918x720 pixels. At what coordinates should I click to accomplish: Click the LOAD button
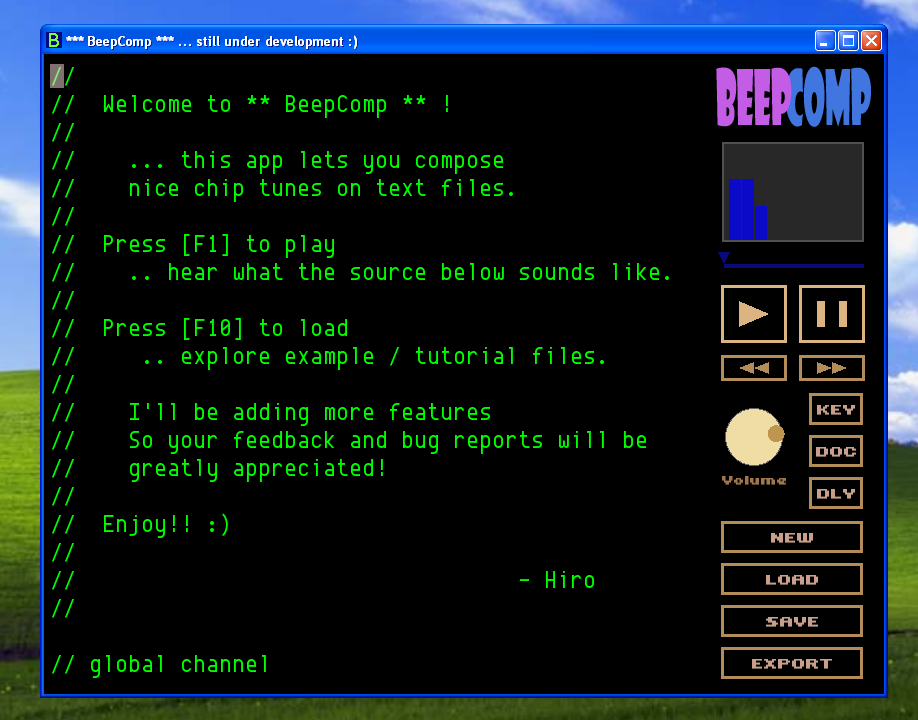792,580
